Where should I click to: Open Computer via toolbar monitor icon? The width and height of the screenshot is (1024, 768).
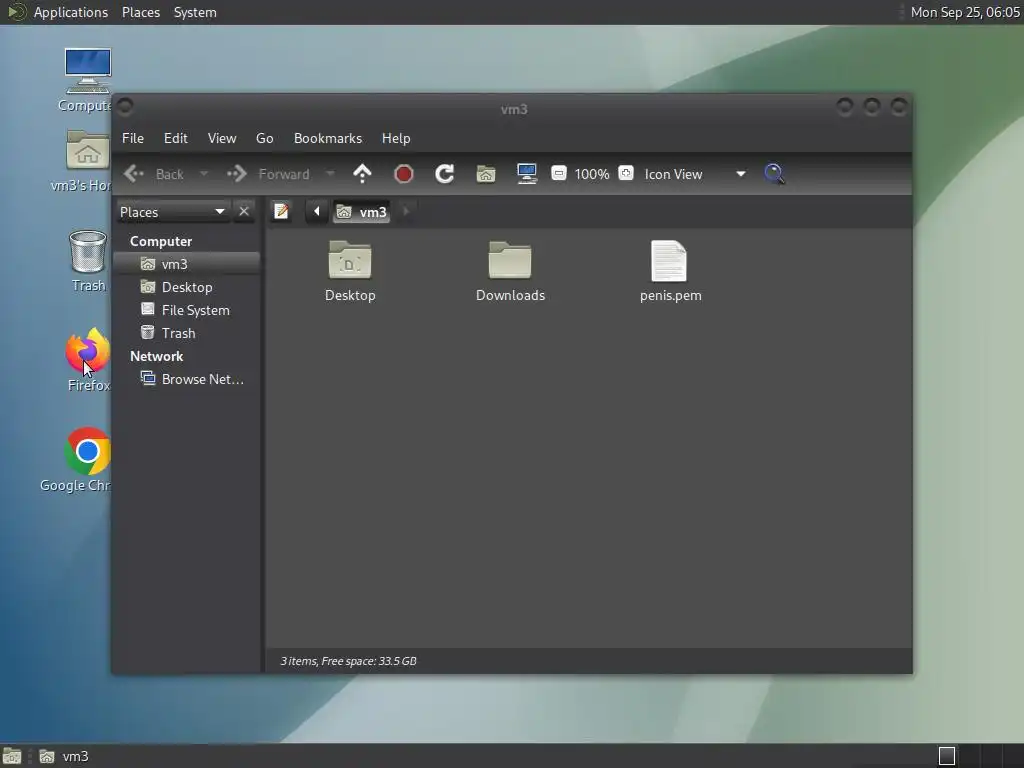pyautogui.click(x=527, y=174)
